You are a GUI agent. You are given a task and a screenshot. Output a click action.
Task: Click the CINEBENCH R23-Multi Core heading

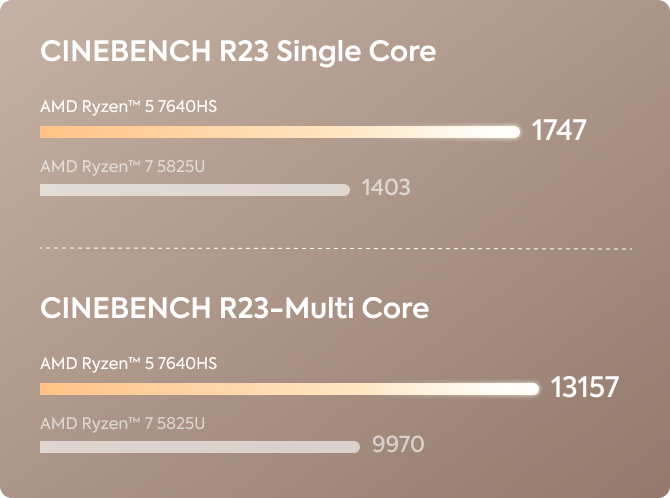[235, 308]
